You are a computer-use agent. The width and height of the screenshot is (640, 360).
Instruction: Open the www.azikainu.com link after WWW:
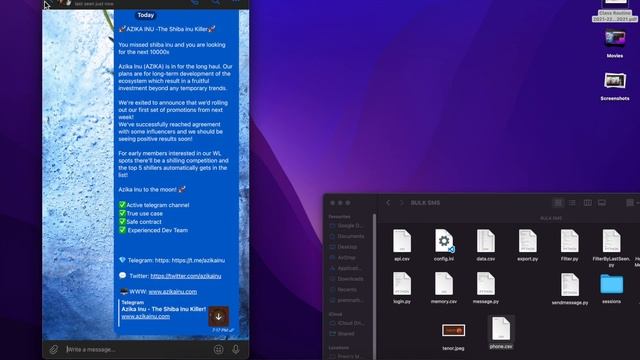pyautogui.click(x=173, y=291)
